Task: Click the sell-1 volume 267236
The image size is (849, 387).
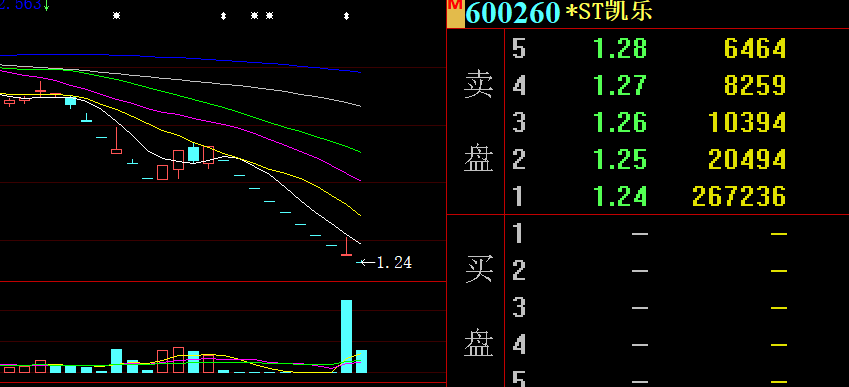Action: 739,196
